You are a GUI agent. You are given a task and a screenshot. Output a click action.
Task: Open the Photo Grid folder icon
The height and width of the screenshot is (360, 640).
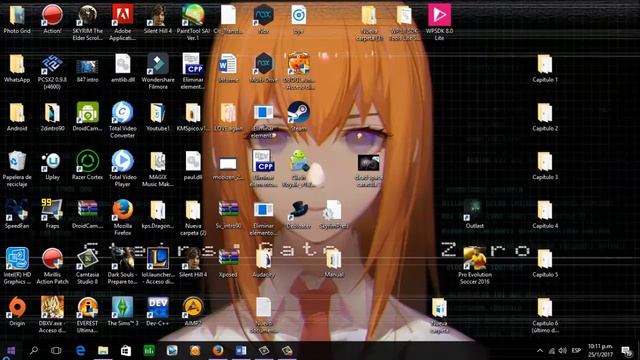[17, 16]
